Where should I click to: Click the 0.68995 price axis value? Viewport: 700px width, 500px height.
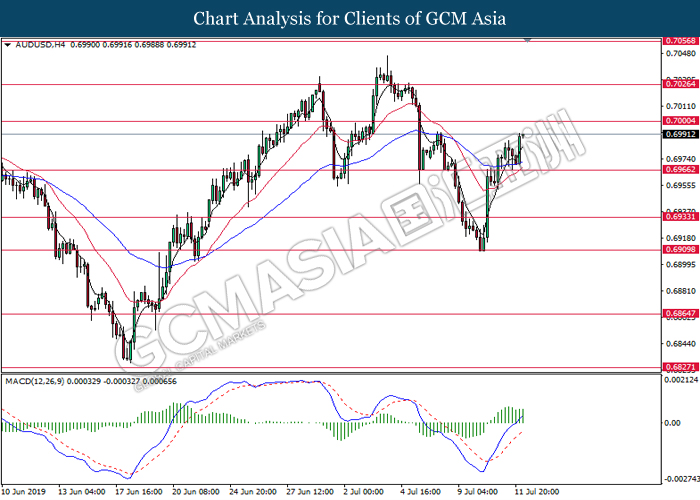680,265
